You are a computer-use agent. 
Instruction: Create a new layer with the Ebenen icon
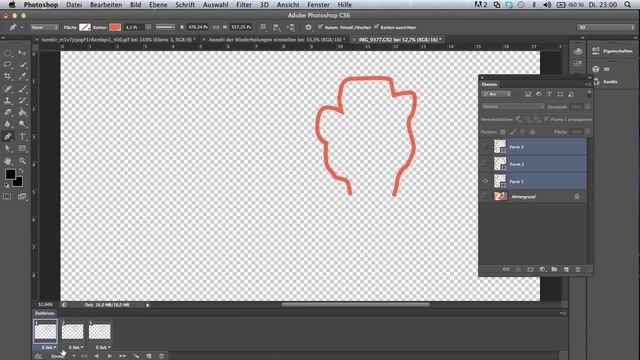point(566,269)
